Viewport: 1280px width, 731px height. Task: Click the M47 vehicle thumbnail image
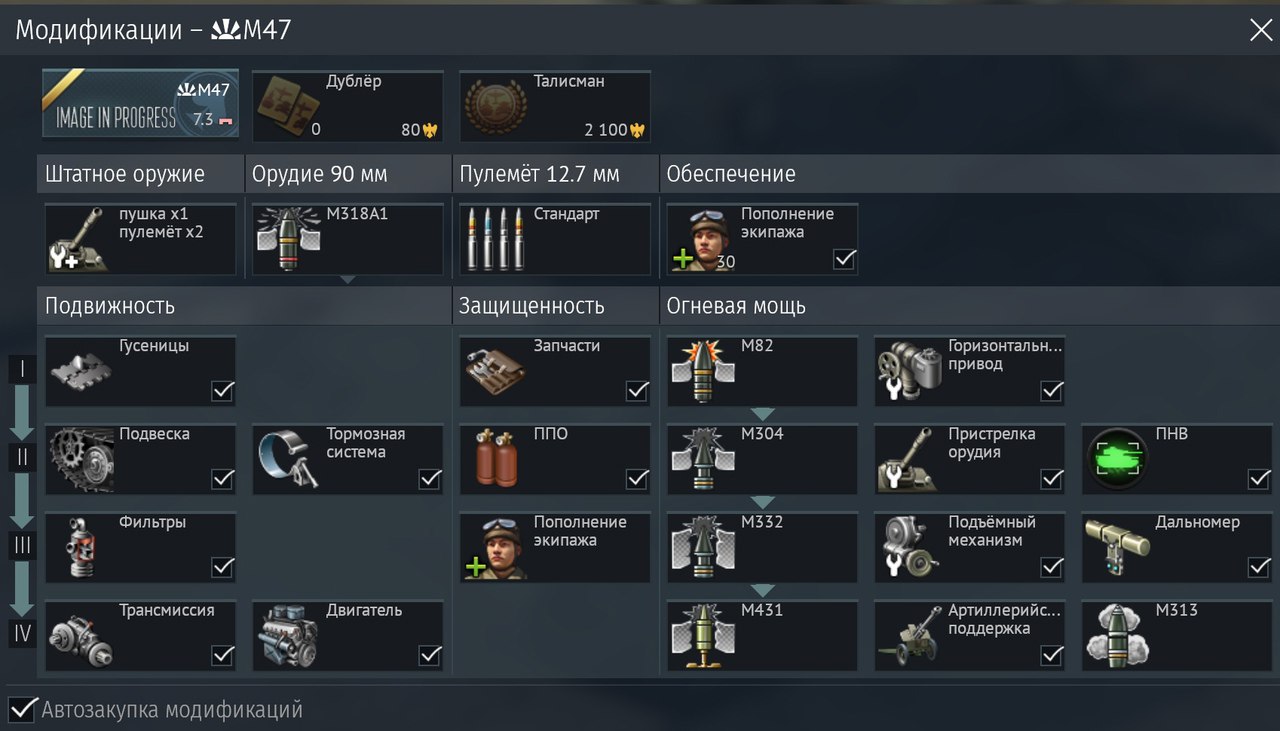pyautogui.click(x=140, y=104)
